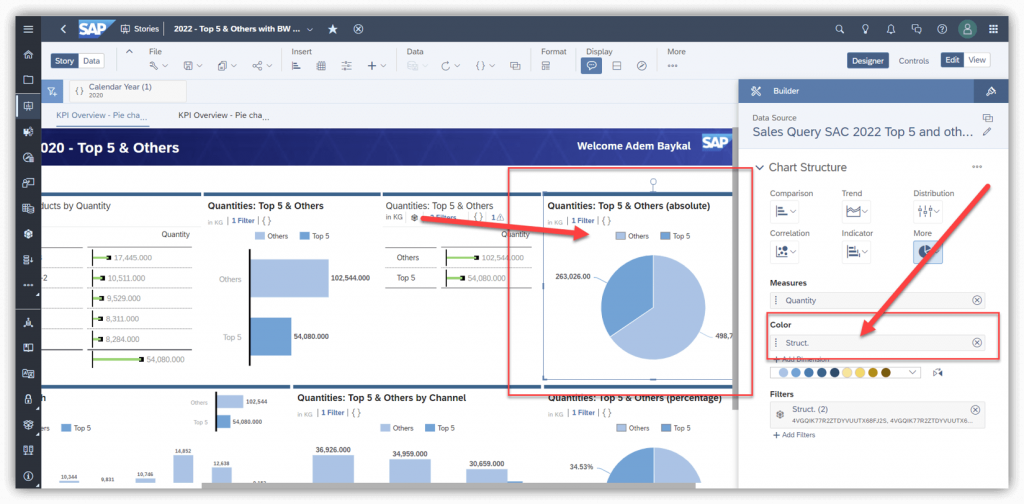Open More options ellipsis in toolbar
The width and height of the screenshot is (1024, 504).
[673, 66]
